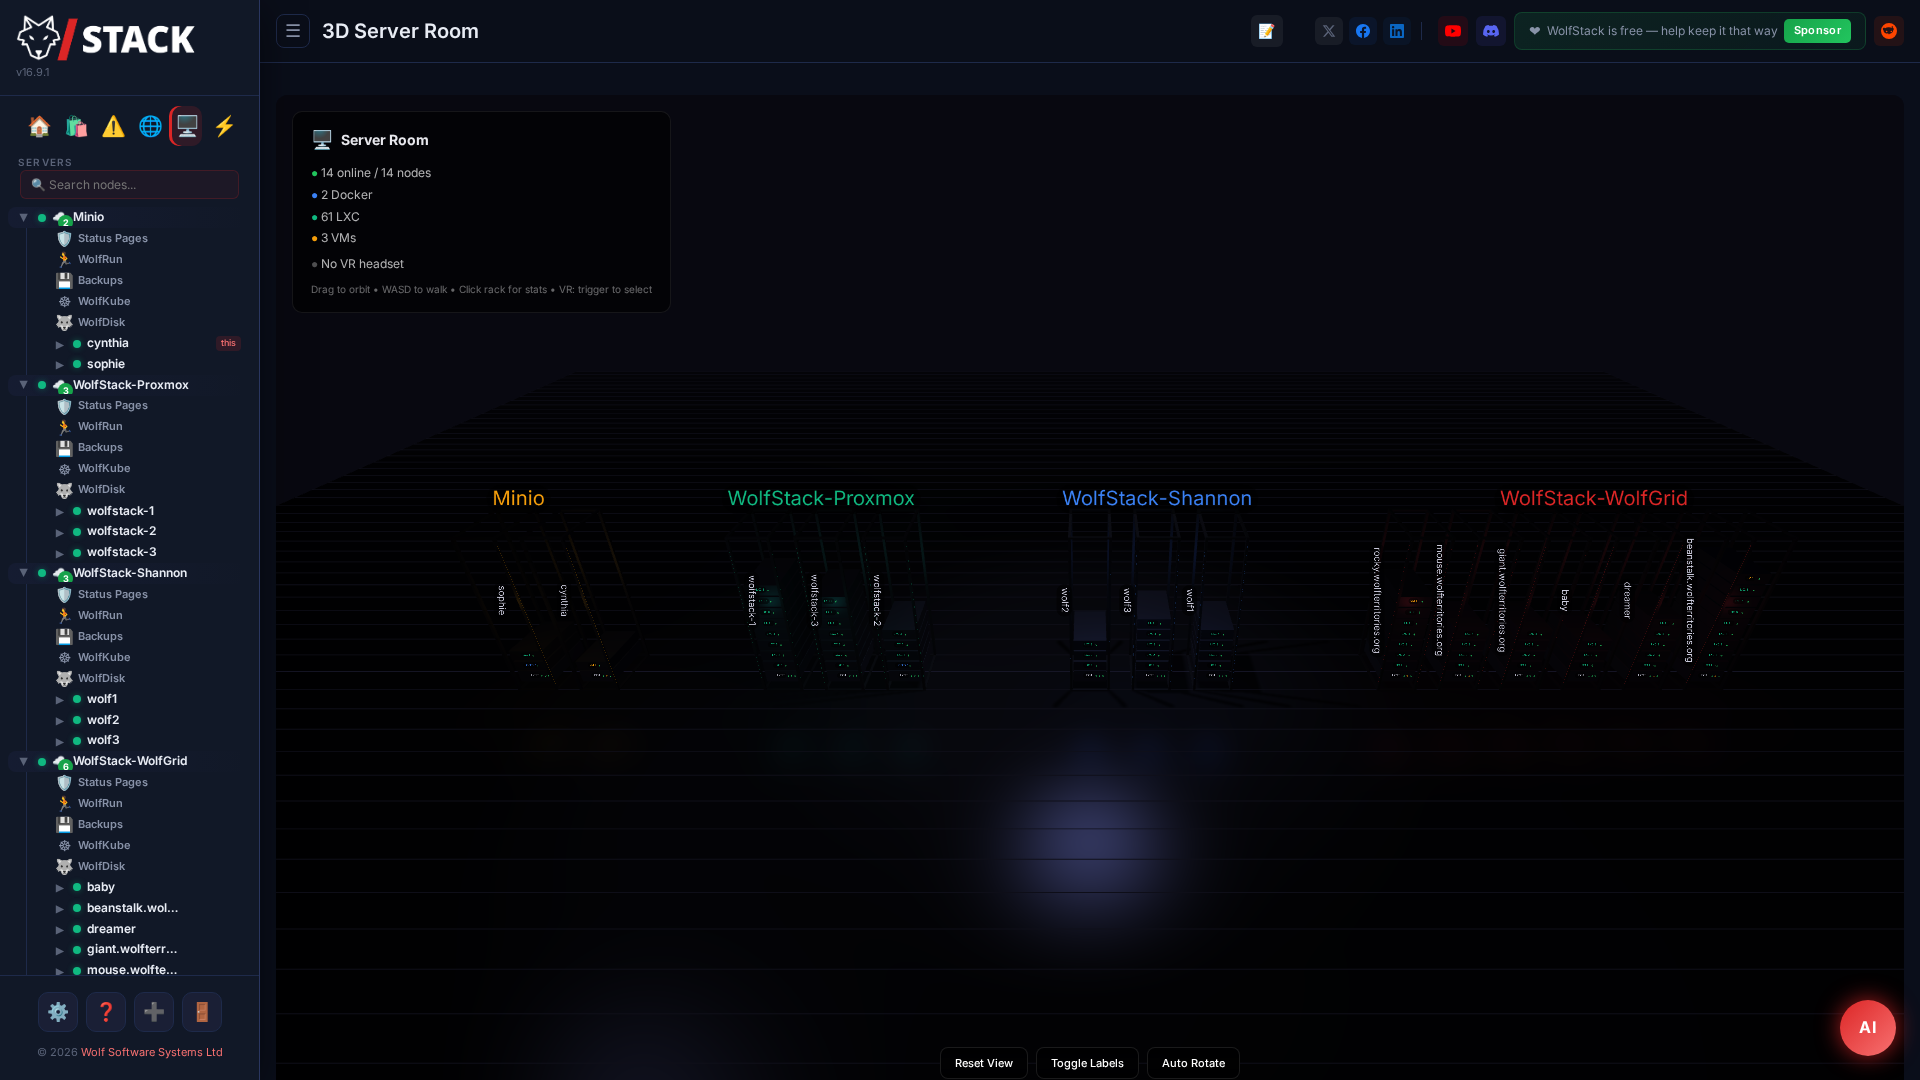Open the app store shopping bags icon
Viewport: 1920px width, 1080px height.
[76, 126]
